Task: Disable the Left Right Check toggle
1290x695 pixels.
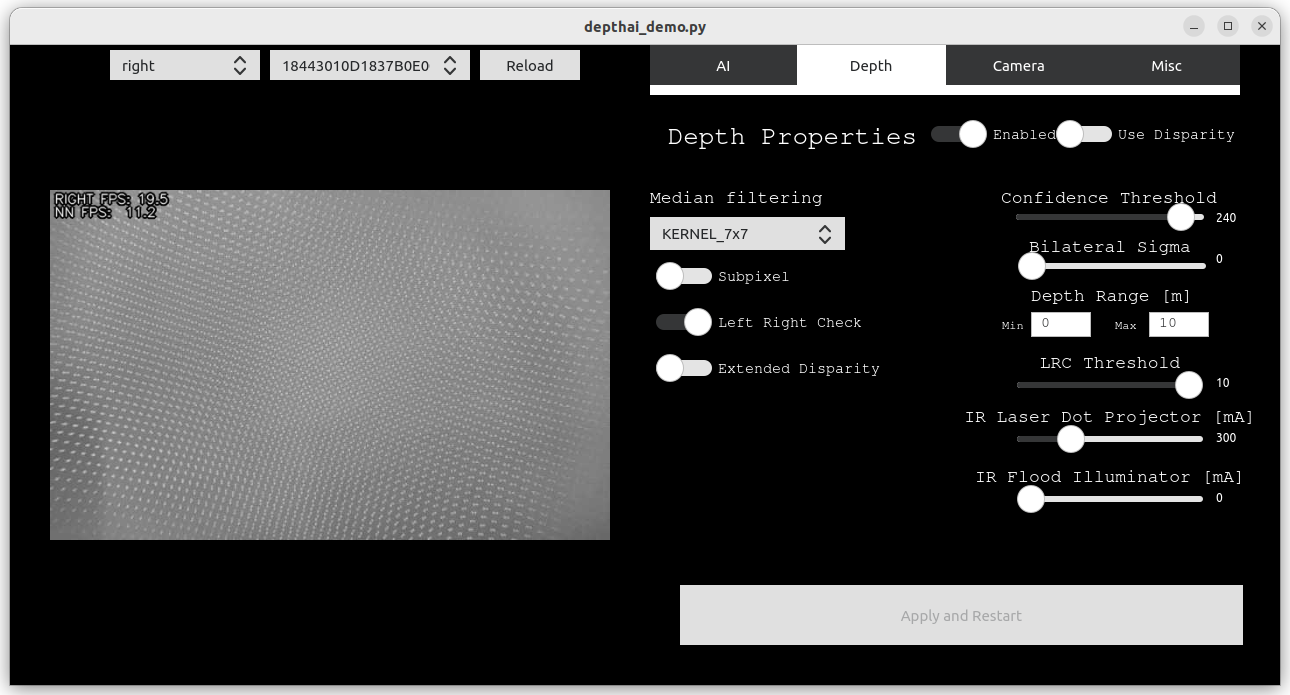Action: [x=684, y=322]
